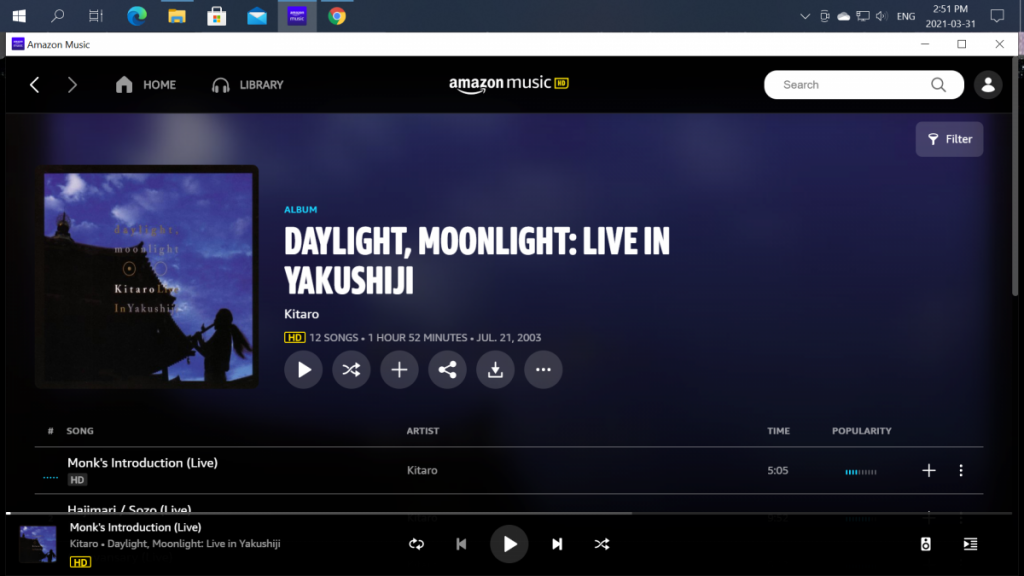Image resolution: width=1024 pixels, height=576 pixels.
Task: Click the search magnifier icon
Action: [x=938, y=85]
